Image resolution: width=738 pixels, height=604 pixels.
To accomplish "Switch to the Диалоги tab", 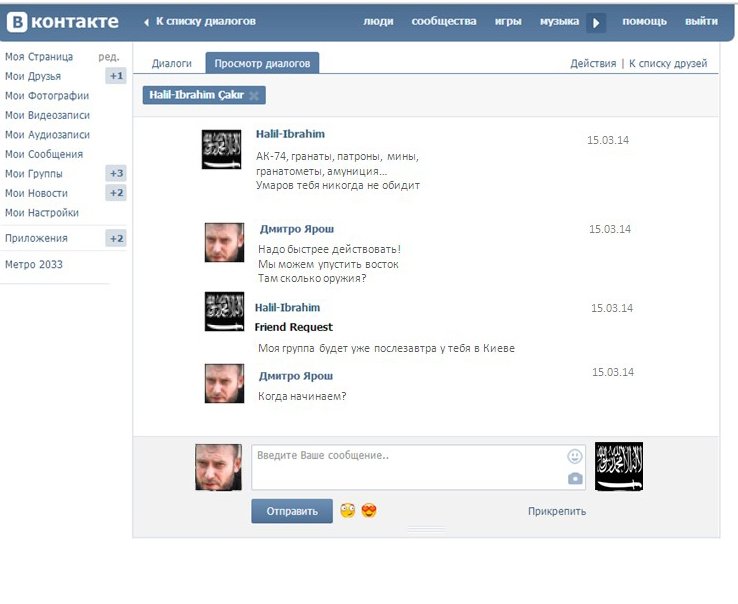I will pyautogui.click(x=172, y=63).
